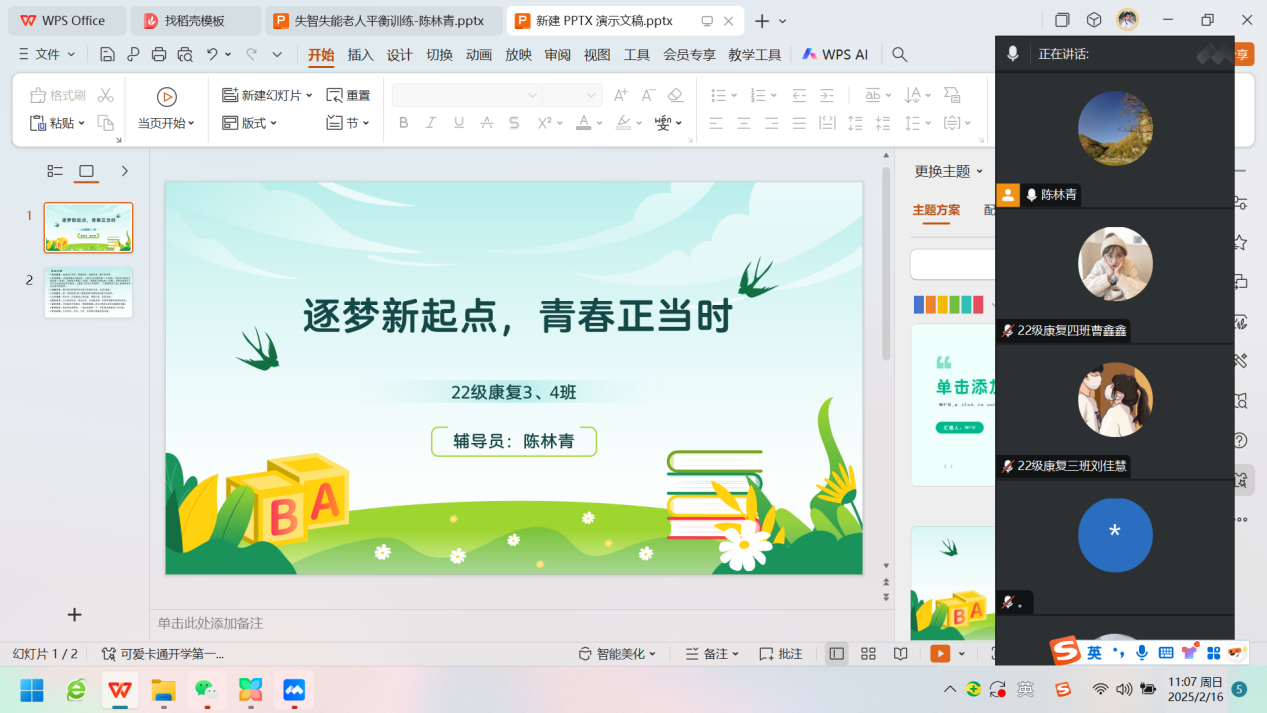Click the 批注 button in status bar

point(781,654)
